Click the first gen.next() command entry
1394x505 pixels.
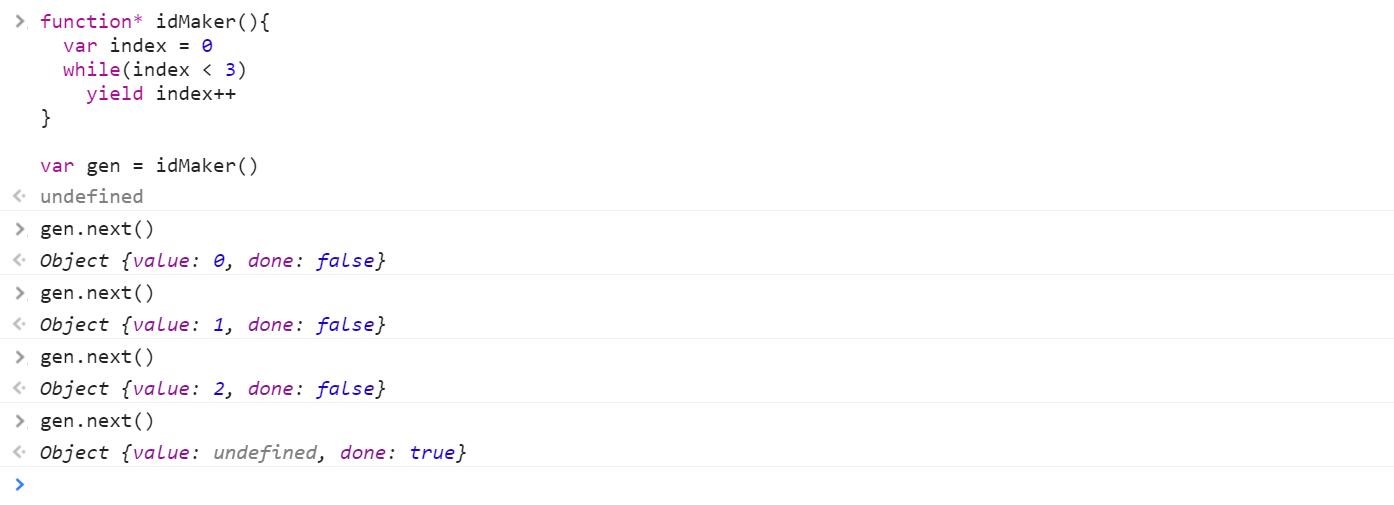click(97, 229)
